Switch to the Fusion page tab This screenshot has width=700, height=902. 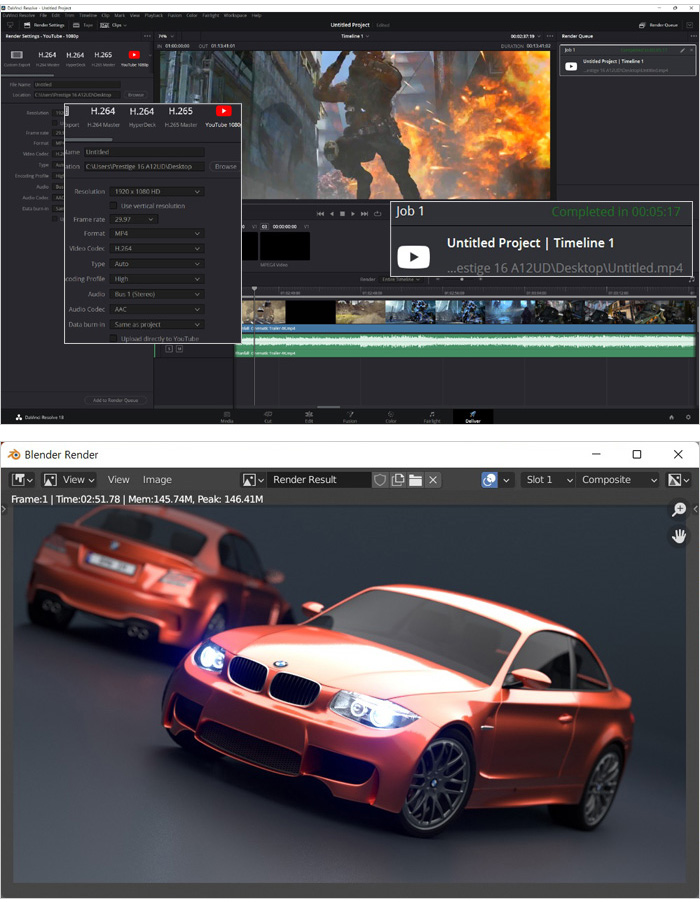(350, 416)
